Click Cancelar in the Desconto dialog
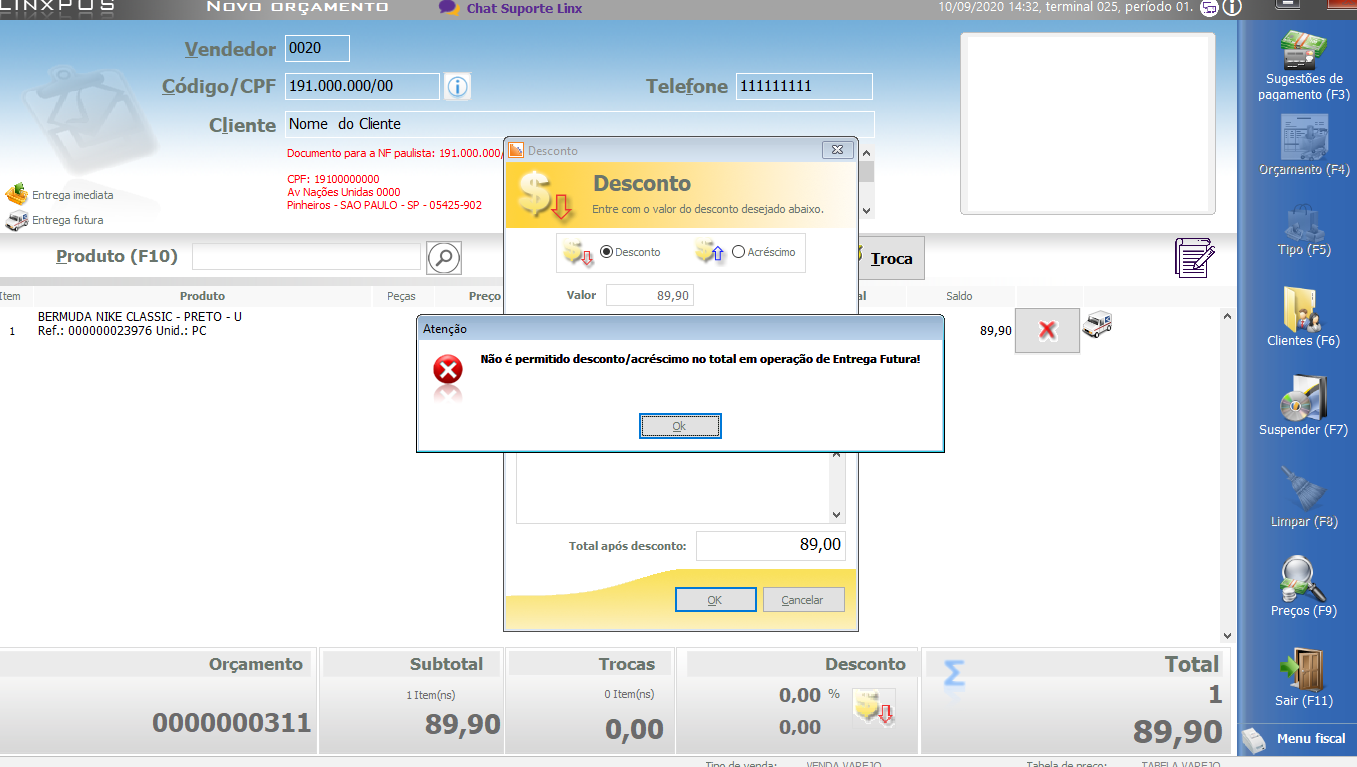The width and height of the screenshot is (1357, 767). point(803,600)
